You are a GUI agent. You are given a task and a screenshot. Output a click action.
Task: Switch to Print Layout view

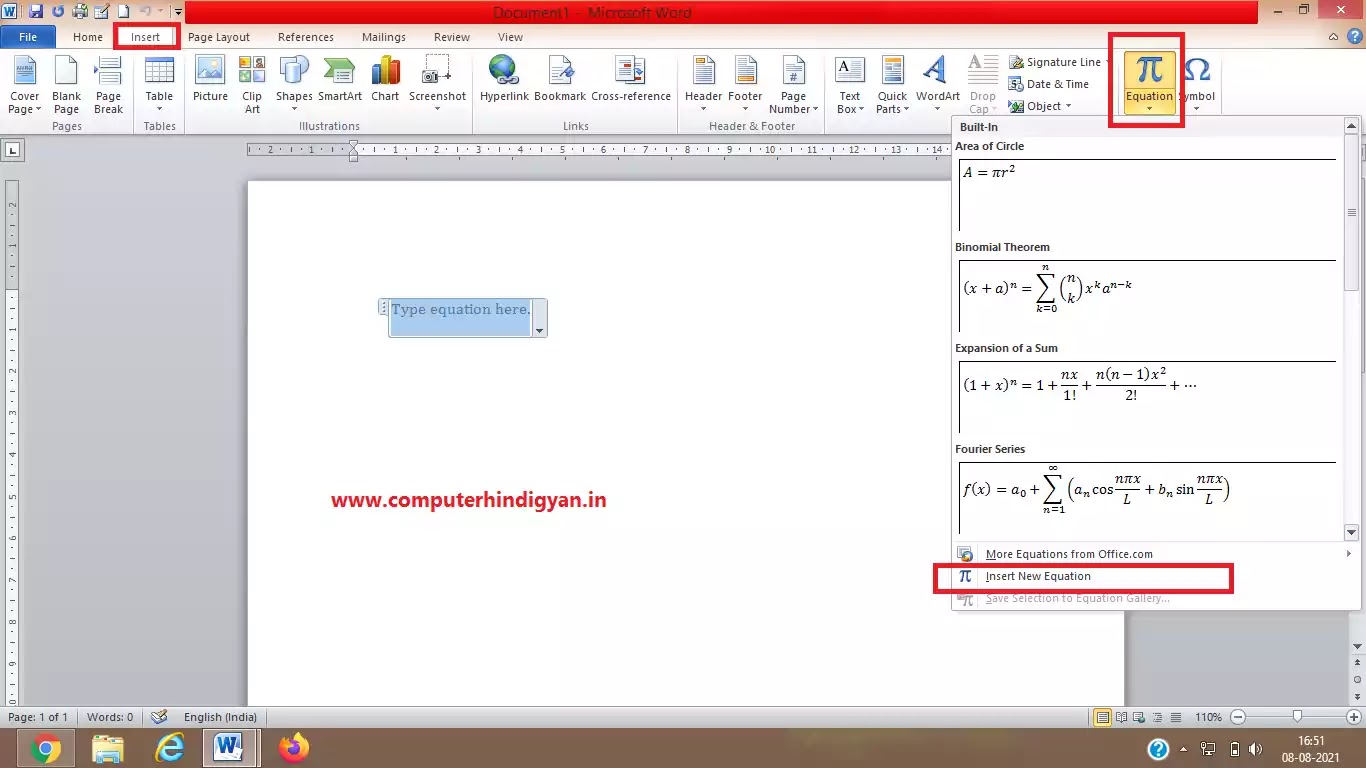coord(1102,717)
